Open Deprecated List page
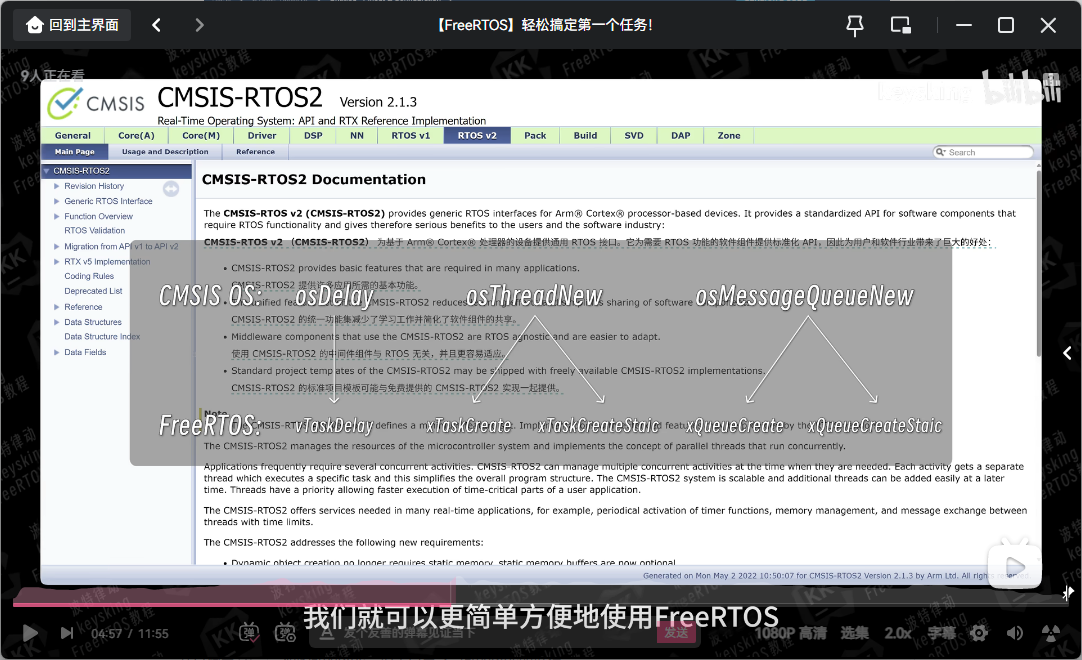 (93, 291)
